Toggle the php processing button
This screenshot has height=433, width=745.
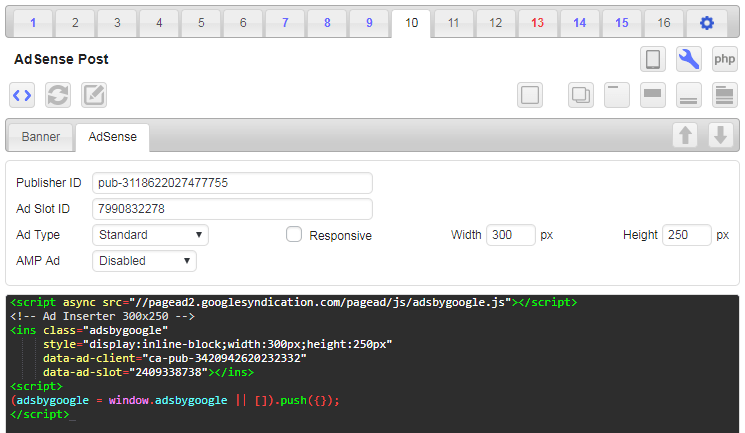tap(725, 59)
